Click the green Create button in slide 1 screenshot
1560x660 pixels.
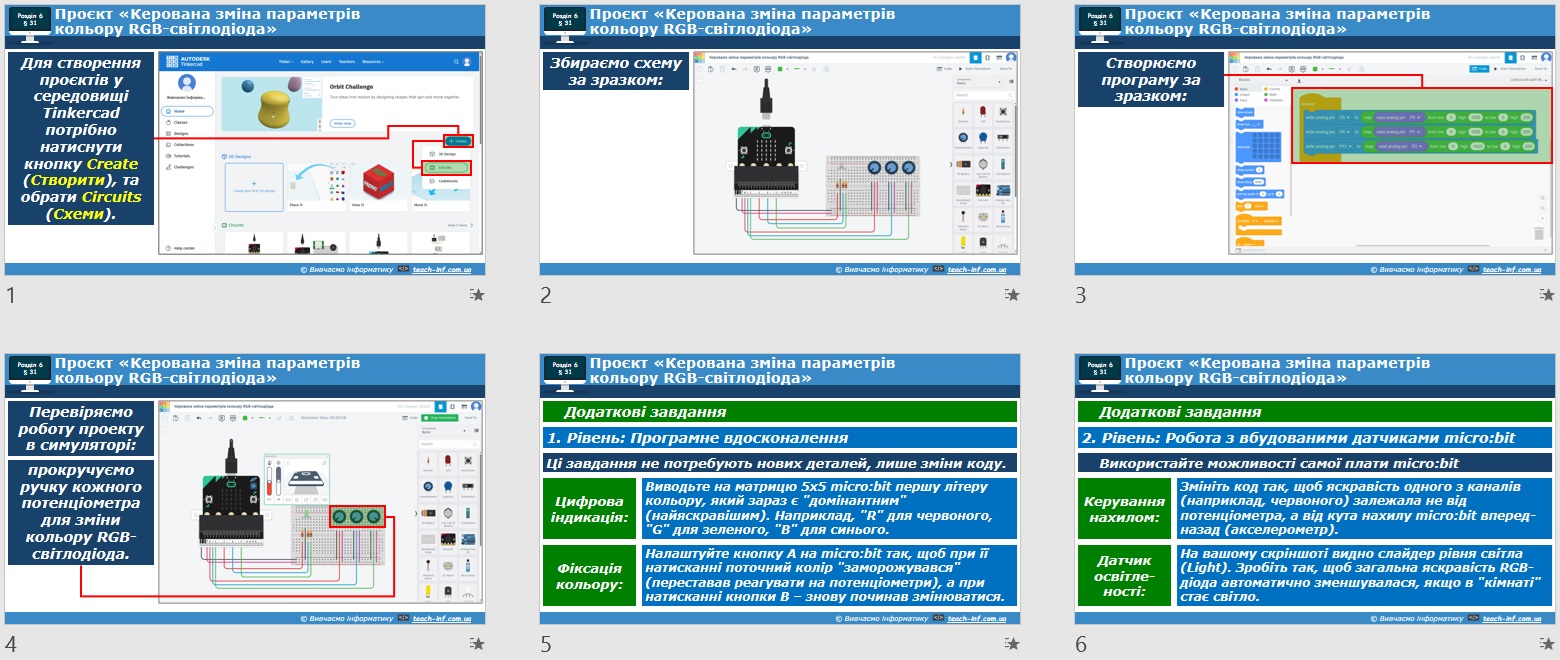tap(458, 141)
